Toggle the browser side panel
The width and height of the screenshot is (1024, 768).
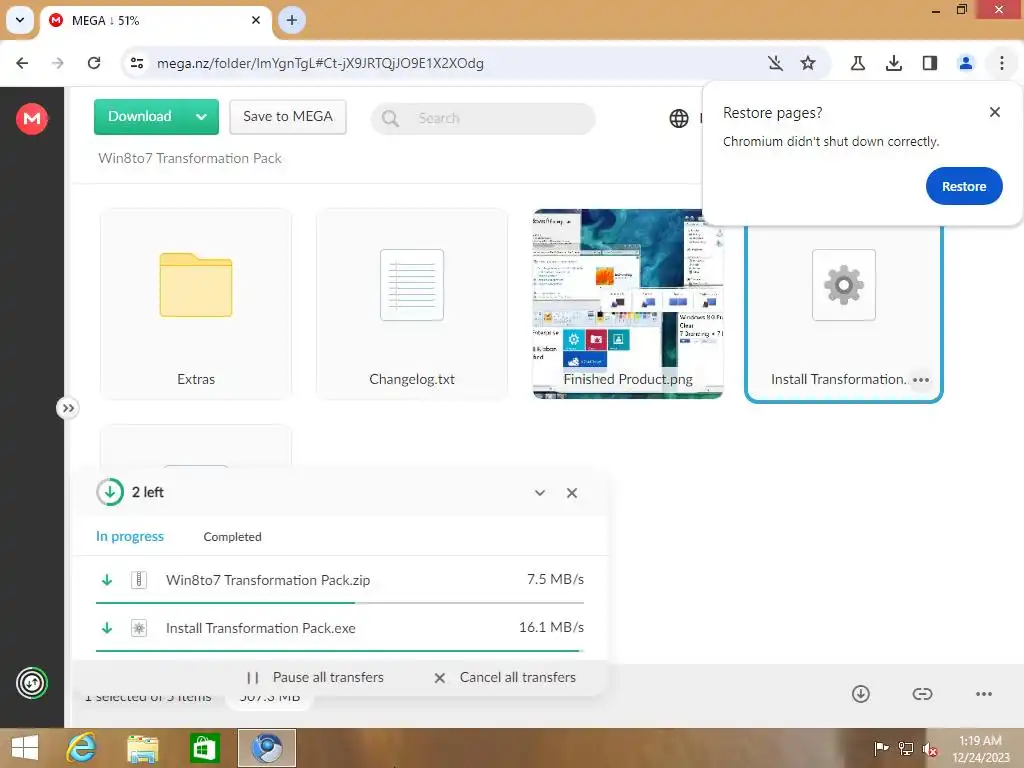click(x=929, y=63)
